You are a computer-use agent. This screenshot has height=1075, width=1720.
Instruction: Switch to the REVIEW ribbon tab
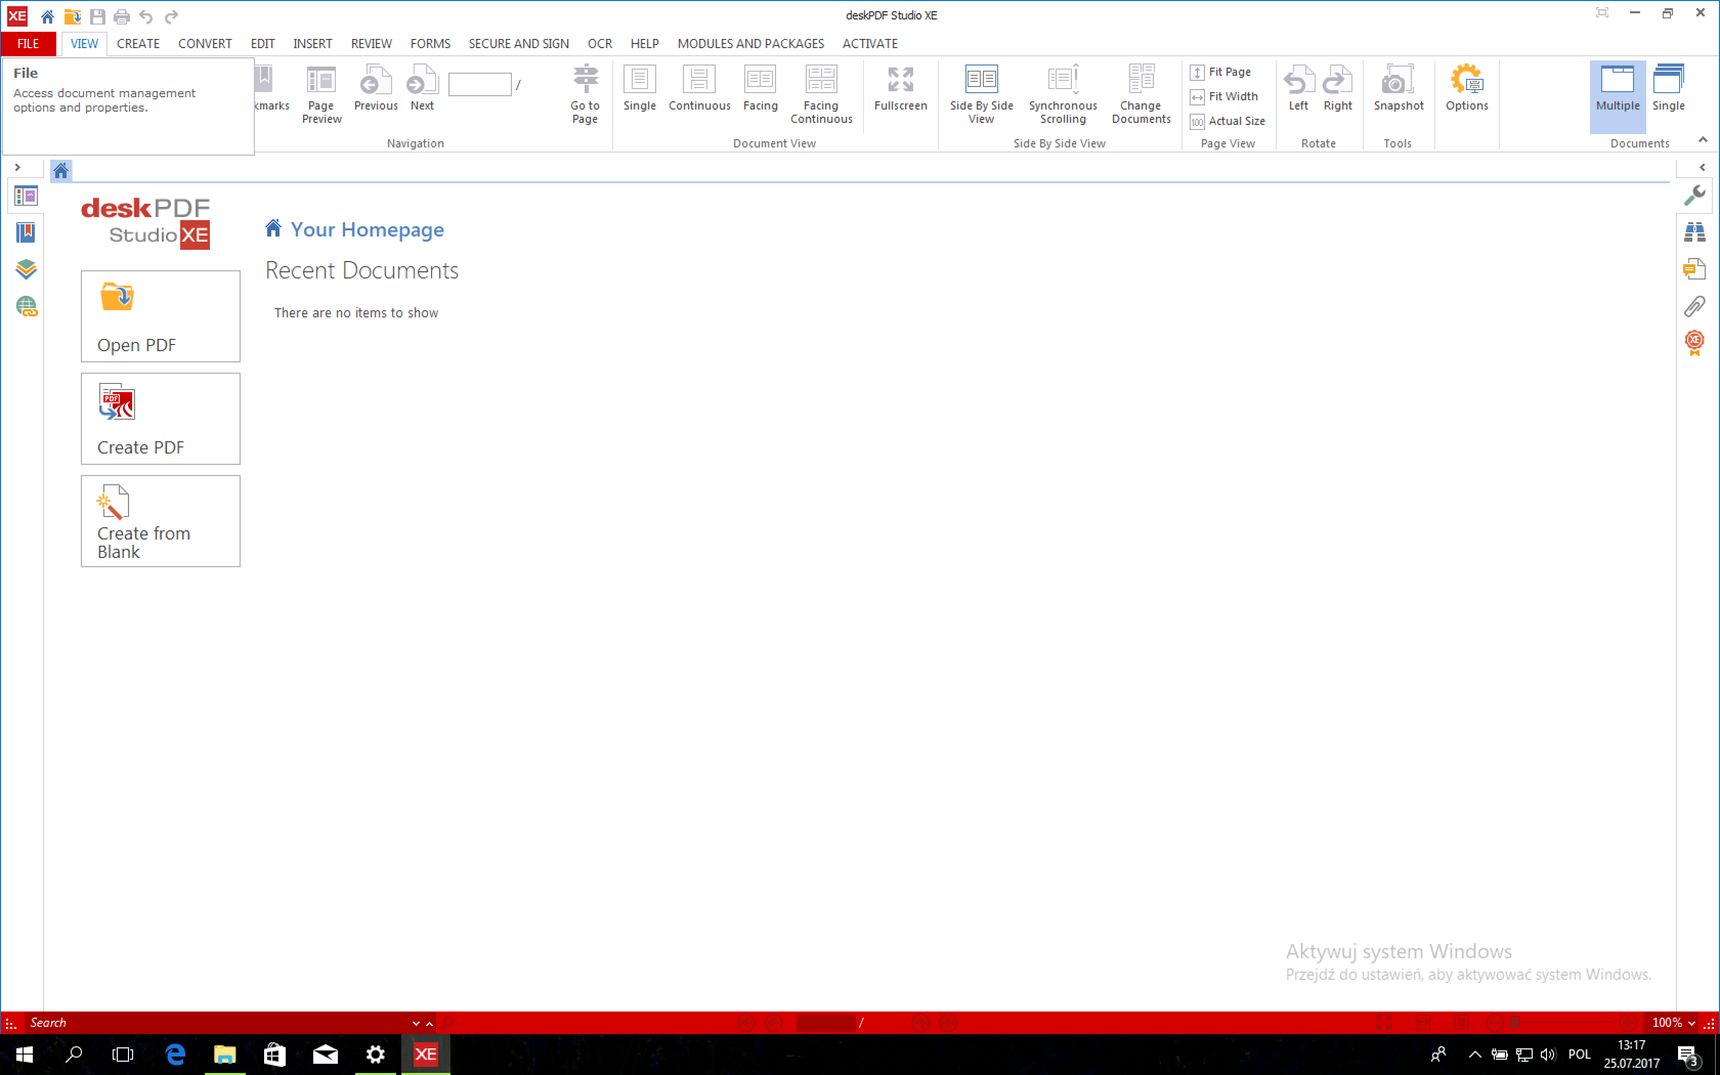pyautogui.click(x=371, y=44)
